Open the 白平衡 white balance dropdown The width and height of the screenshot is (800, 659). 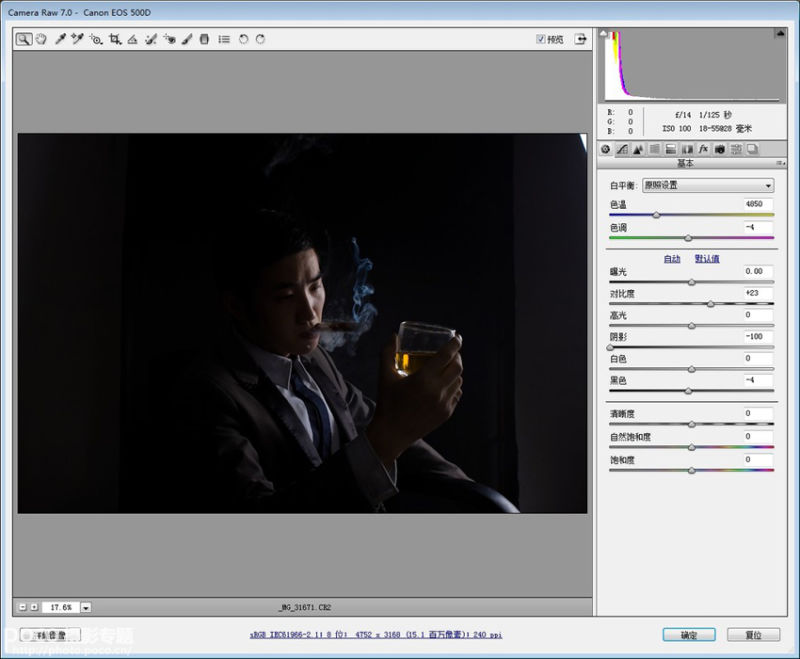pyautogui.click(x=708, y=186)
